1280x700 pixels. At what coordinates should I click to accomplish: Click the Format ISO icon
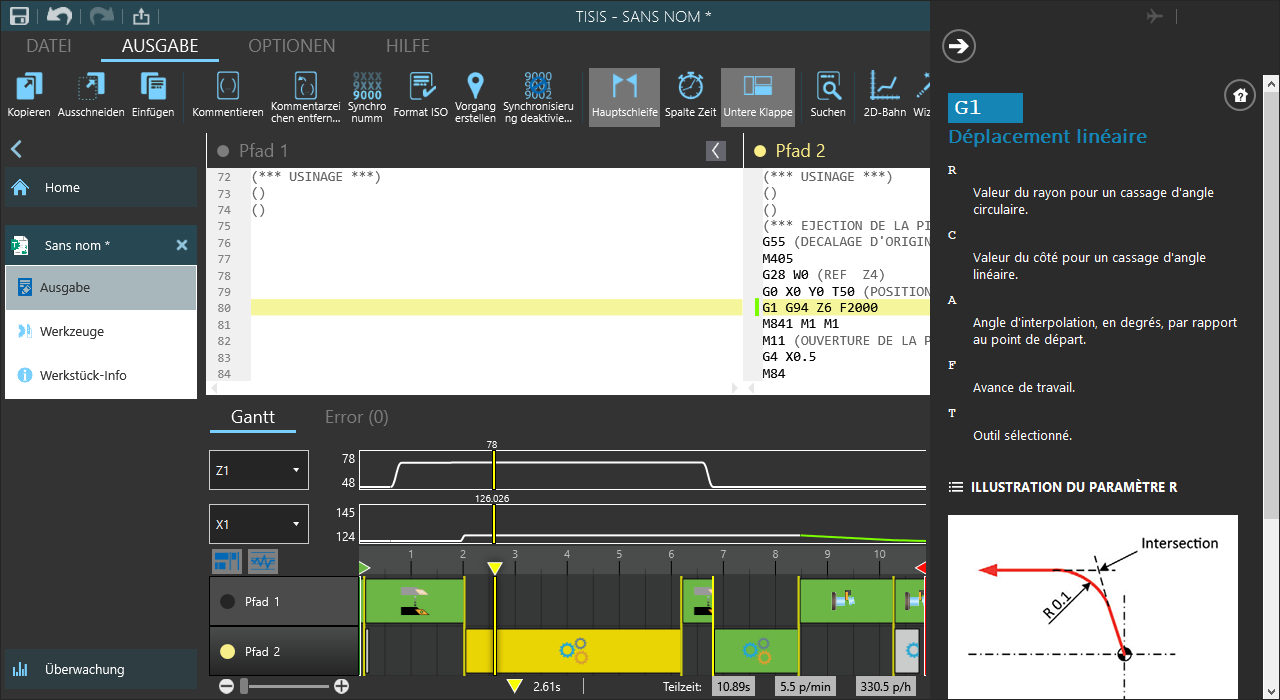coord(420,87)
